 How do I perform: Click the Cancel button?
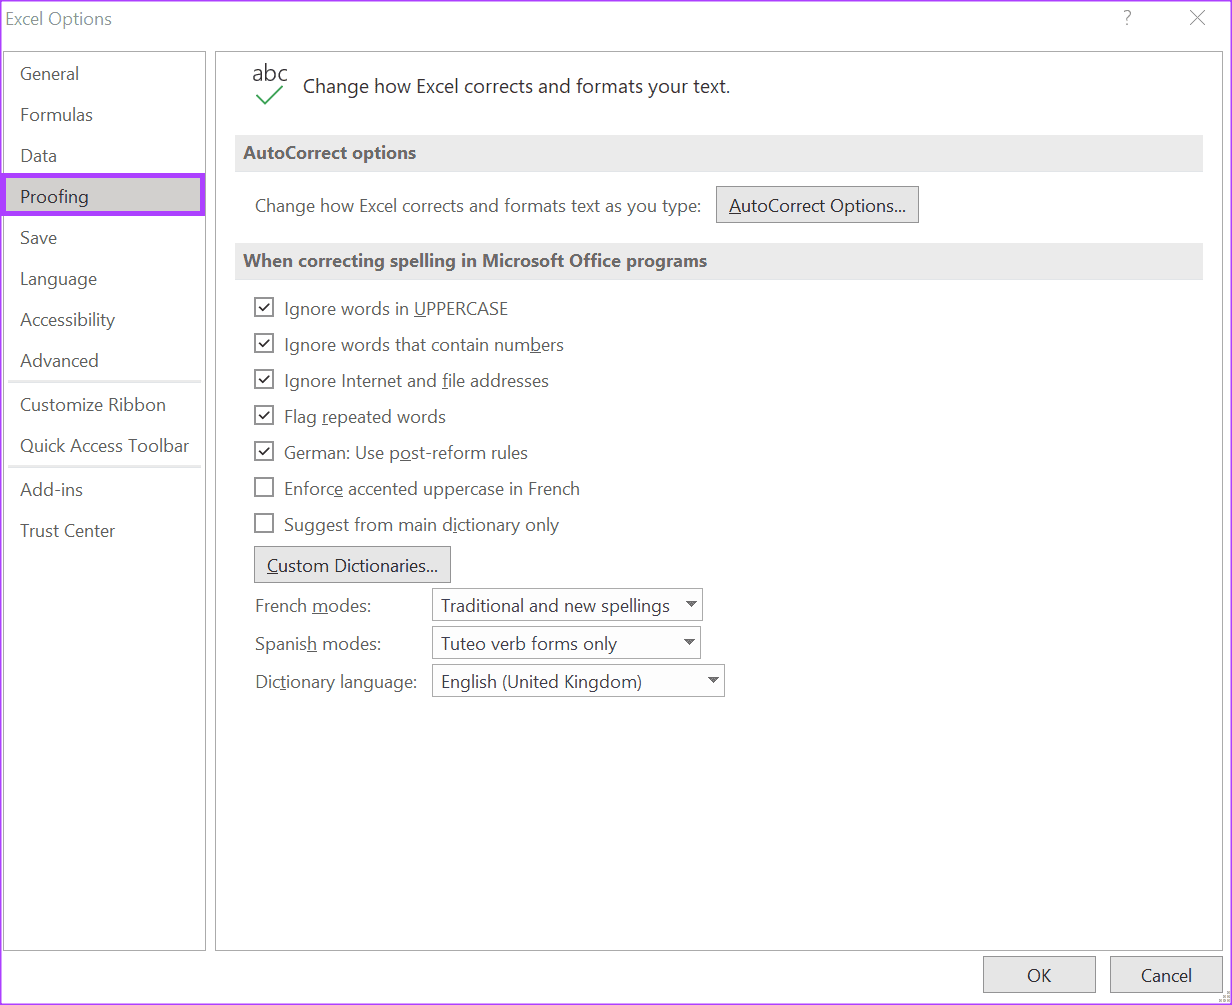pos(1166,975)
